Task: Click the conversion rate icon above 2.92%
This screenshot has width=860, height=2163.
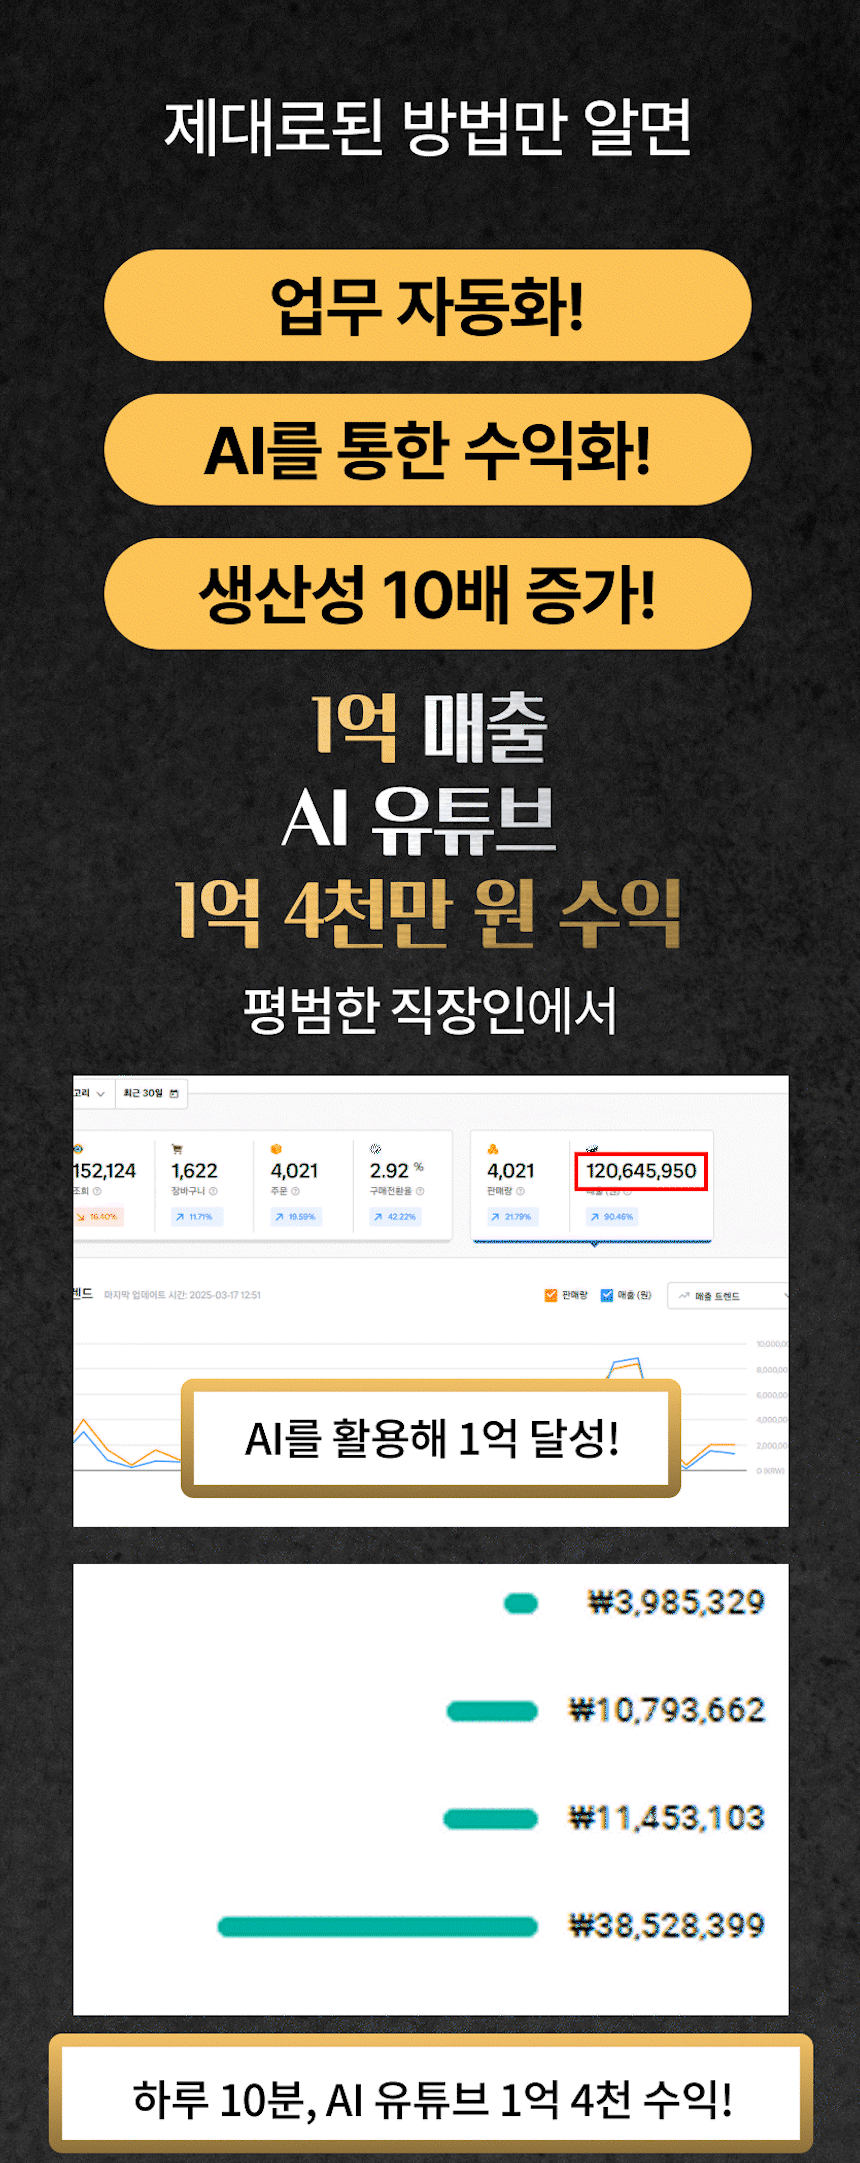Action: [x=375, y=1149]
